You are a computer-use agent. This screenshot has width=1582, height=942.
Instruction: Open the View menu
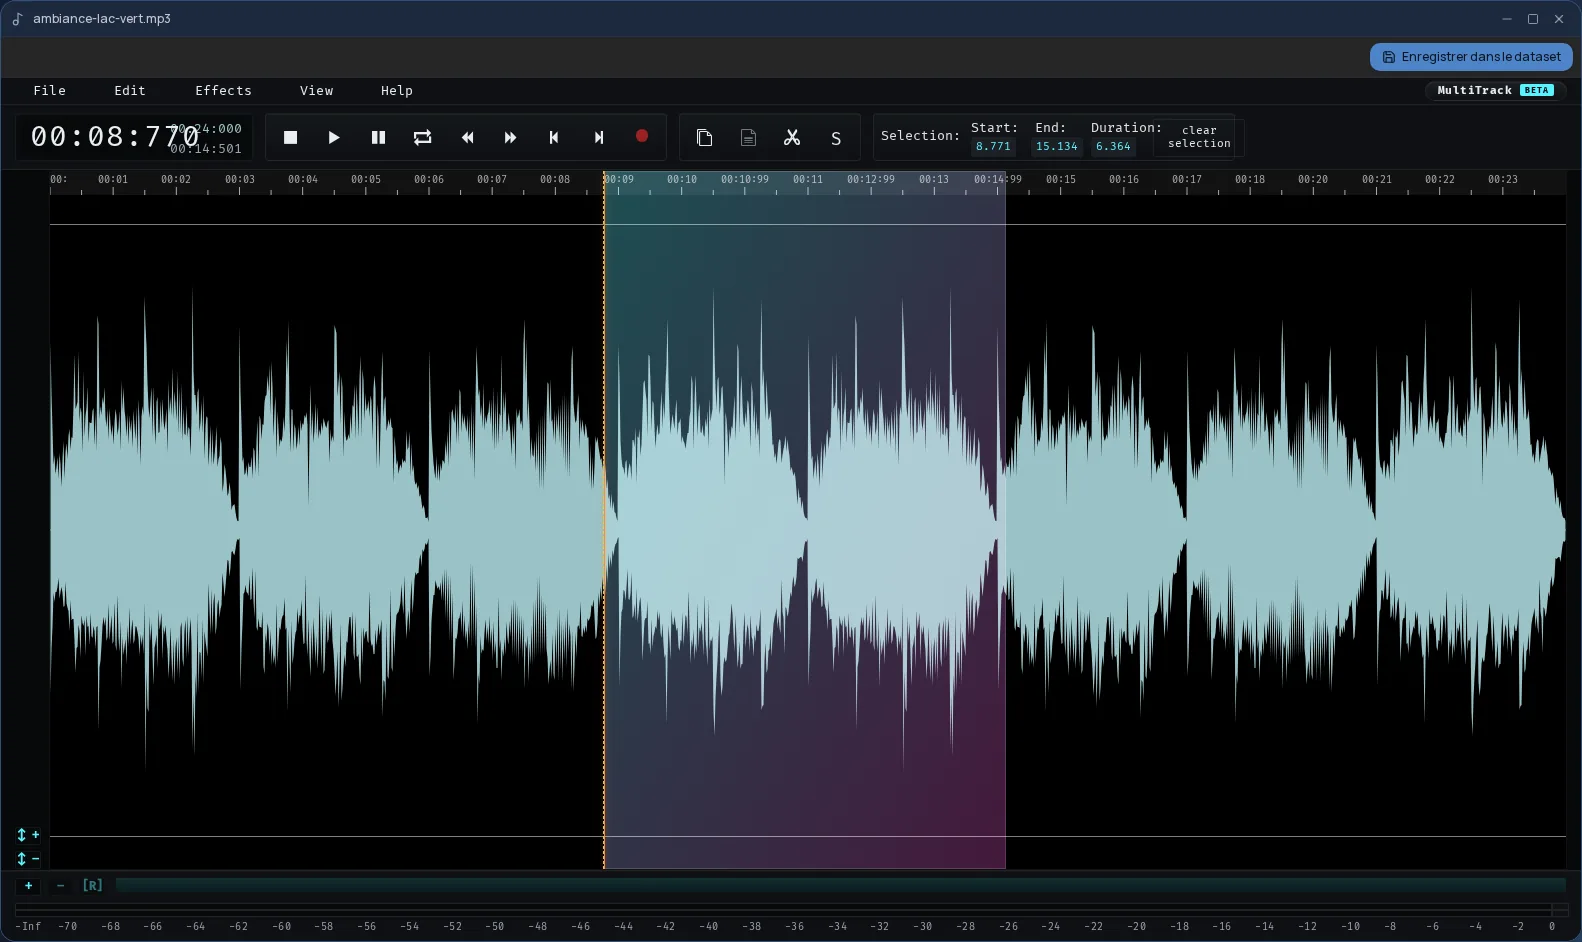316,90
